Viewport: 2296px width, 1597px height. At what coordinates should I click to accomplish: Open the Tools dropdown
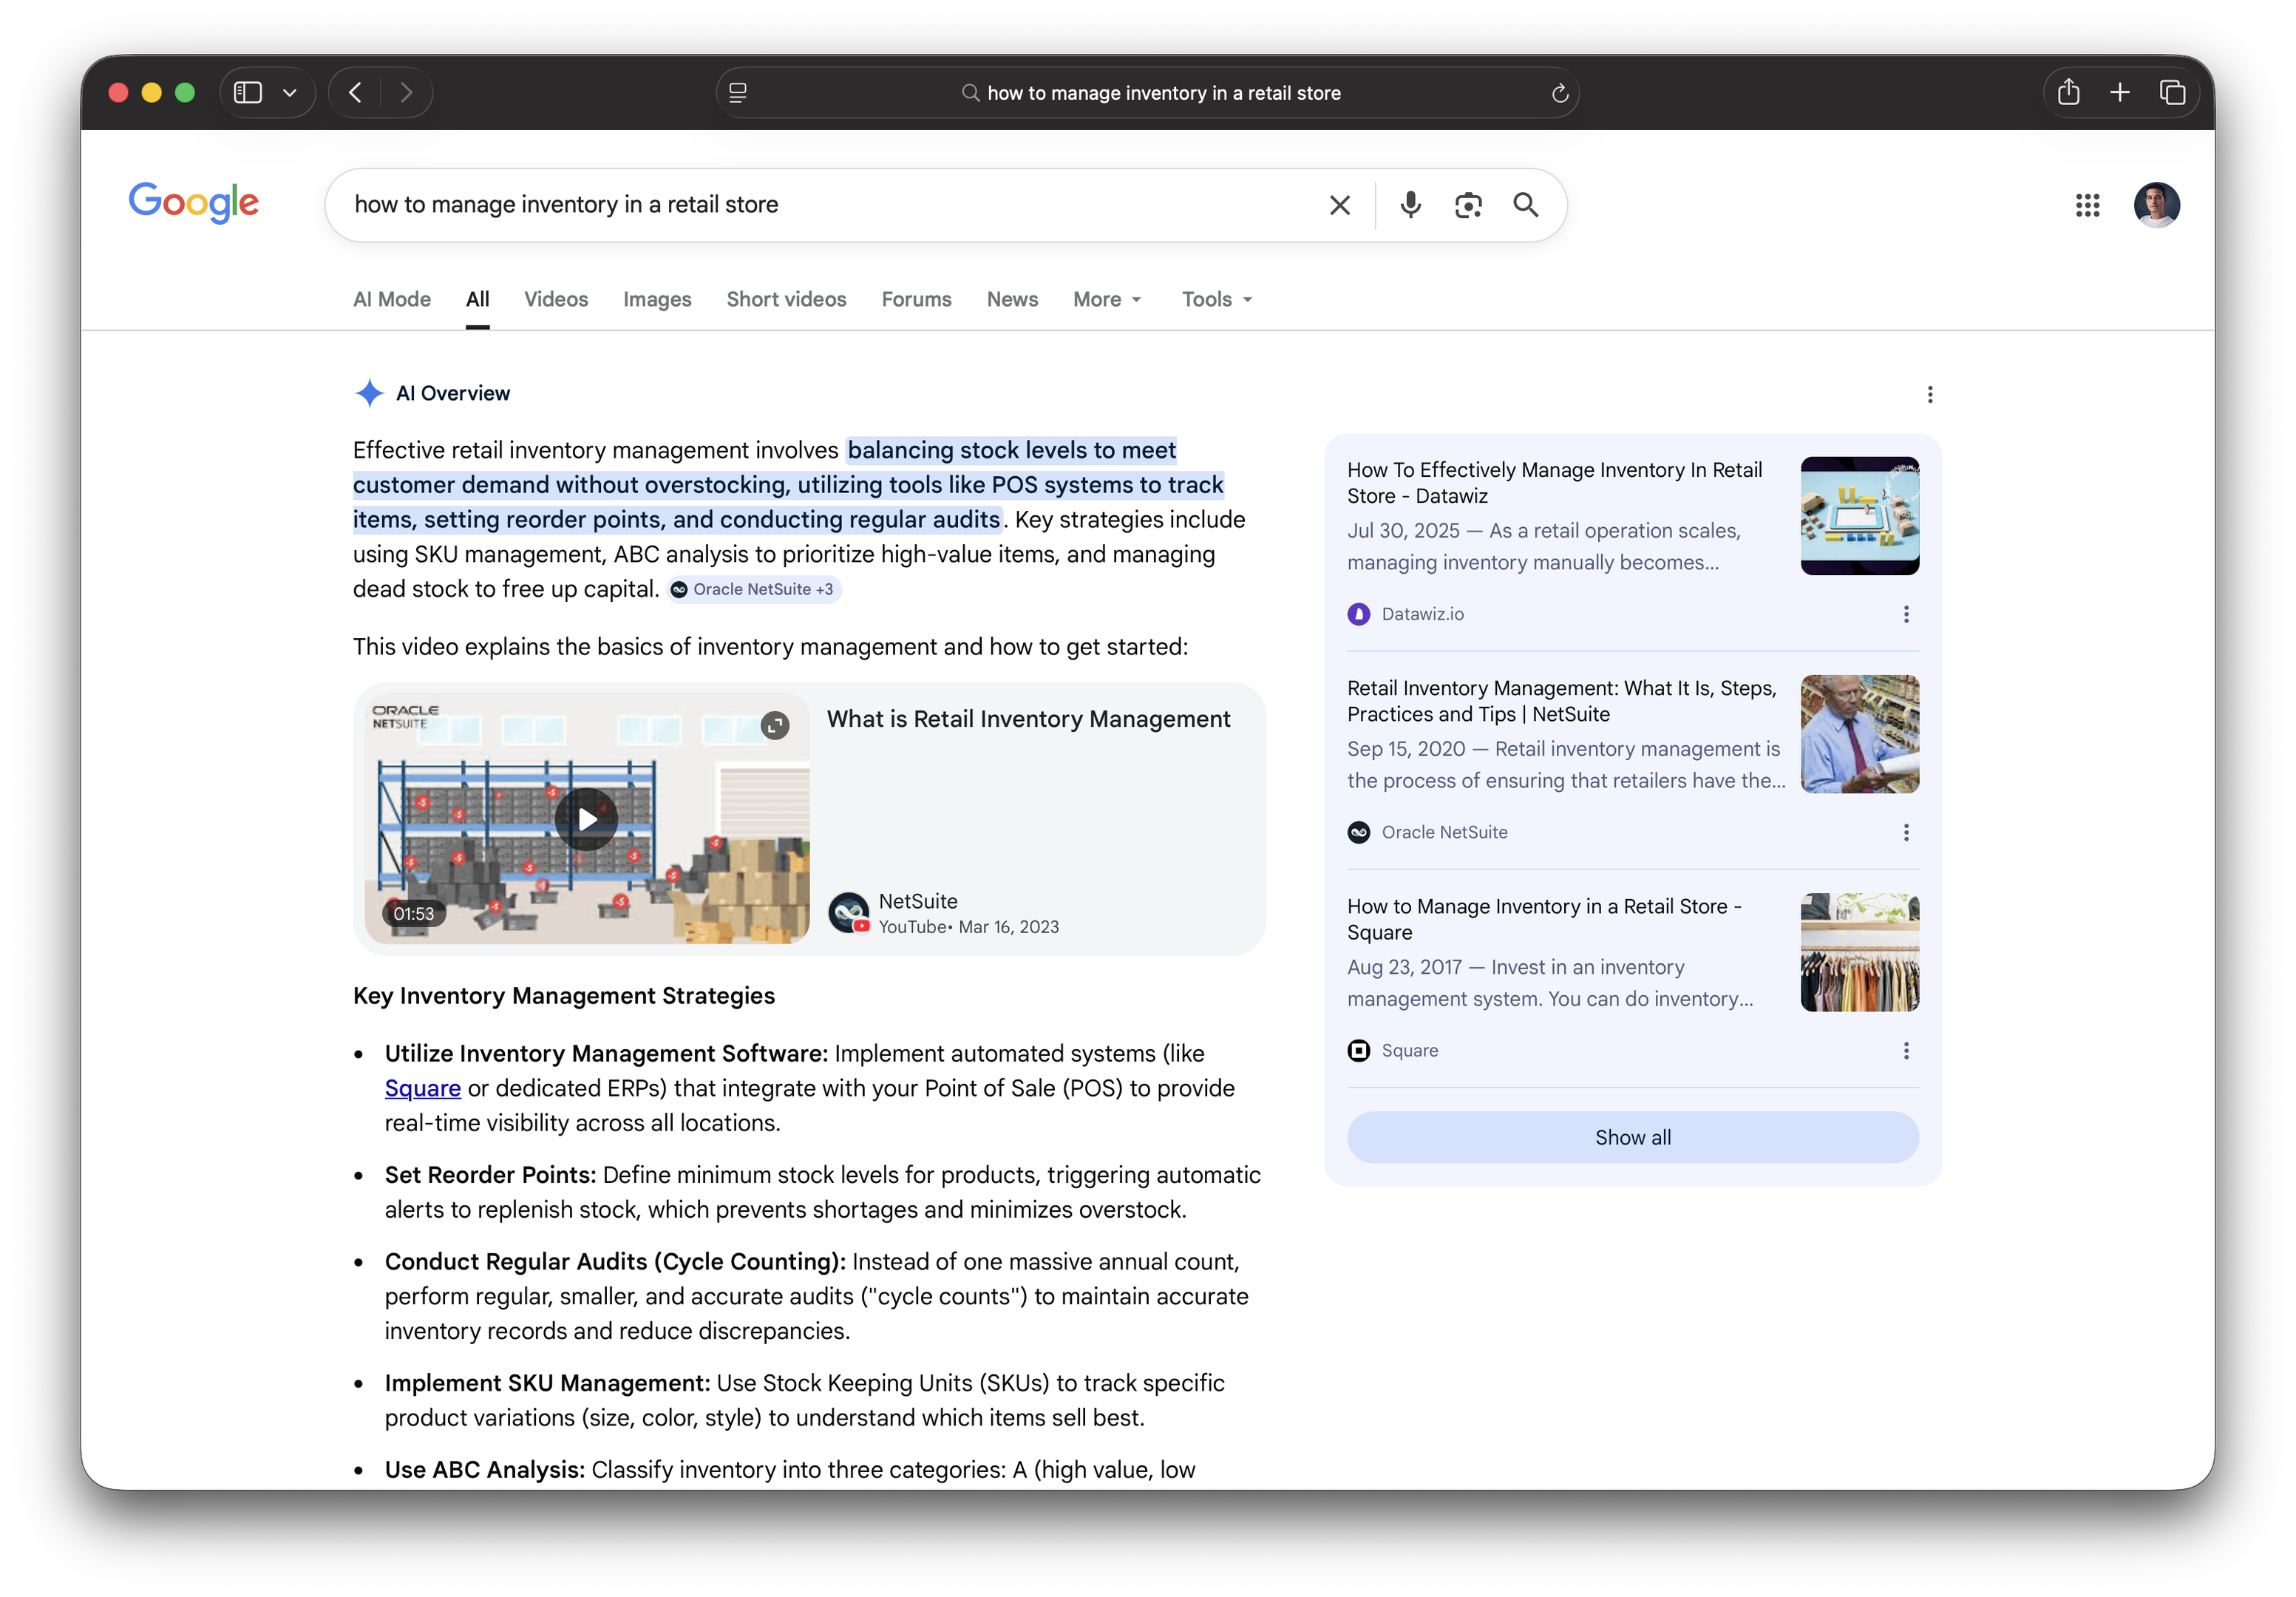1217,299
